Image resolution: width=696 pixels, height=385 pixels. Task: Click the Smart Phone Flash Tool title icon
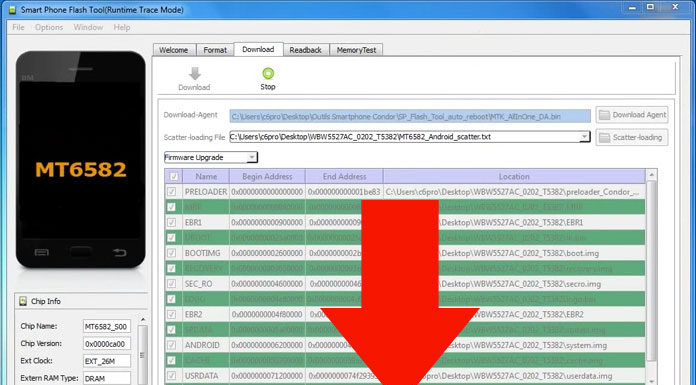coord(13,9)
